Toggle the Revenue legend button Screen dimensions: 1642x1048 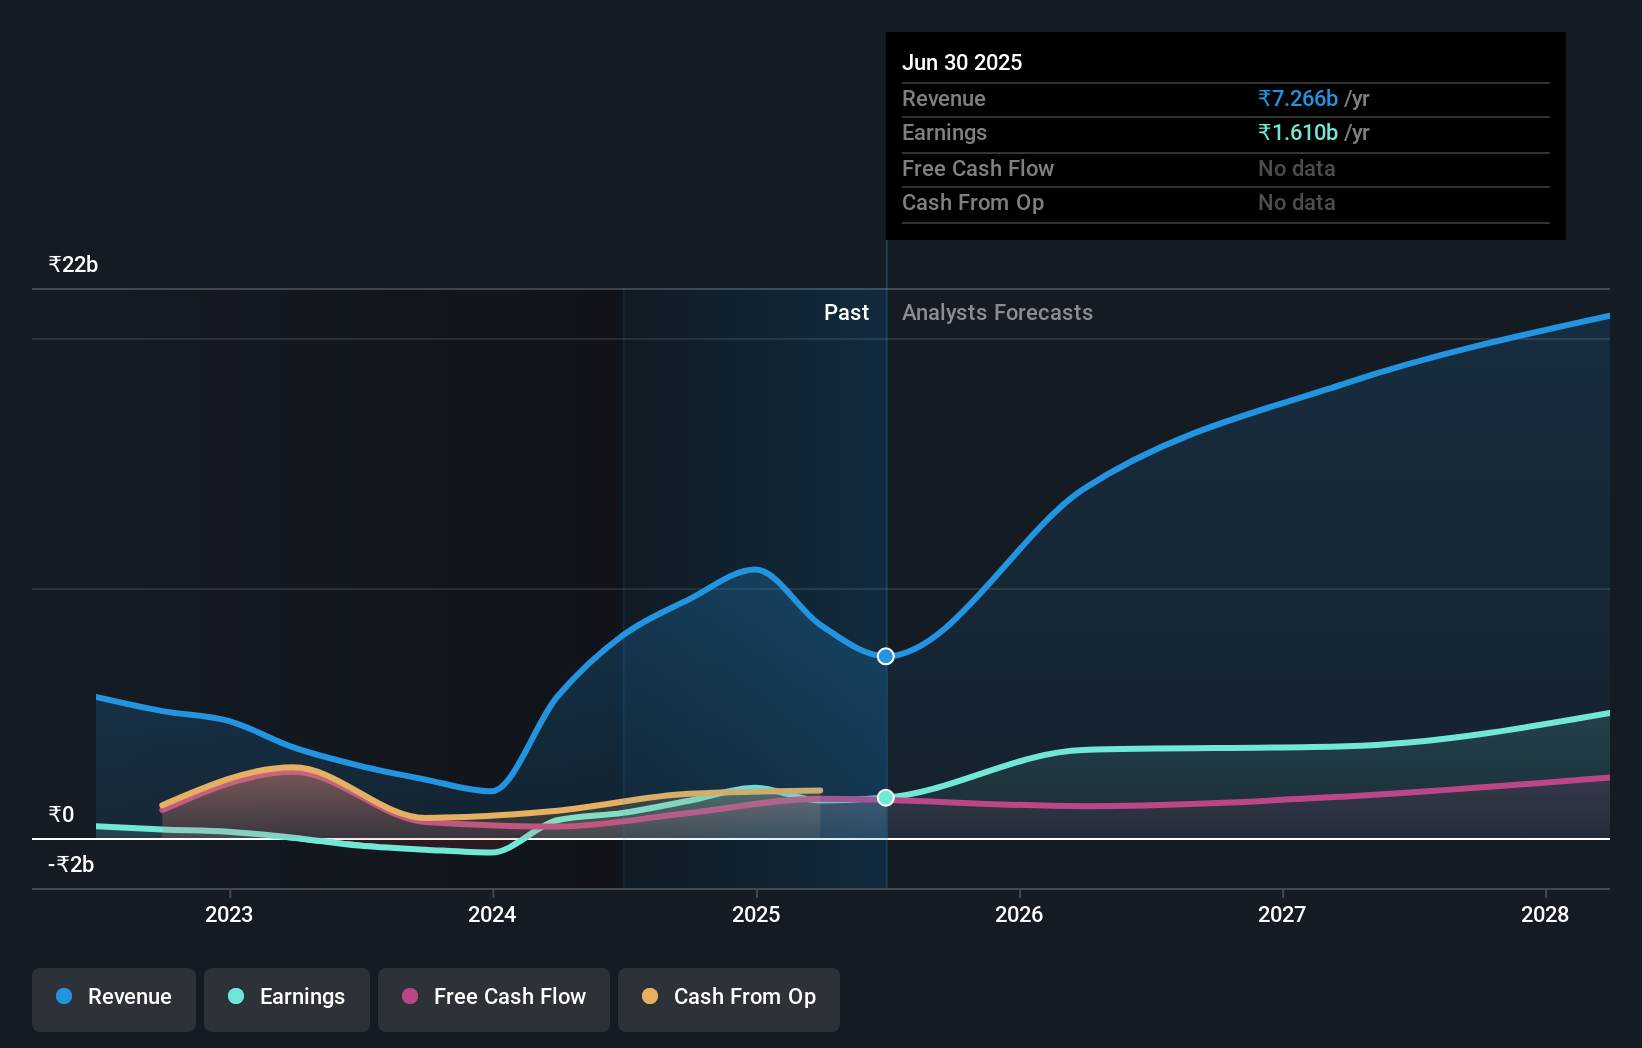point(114,999)
